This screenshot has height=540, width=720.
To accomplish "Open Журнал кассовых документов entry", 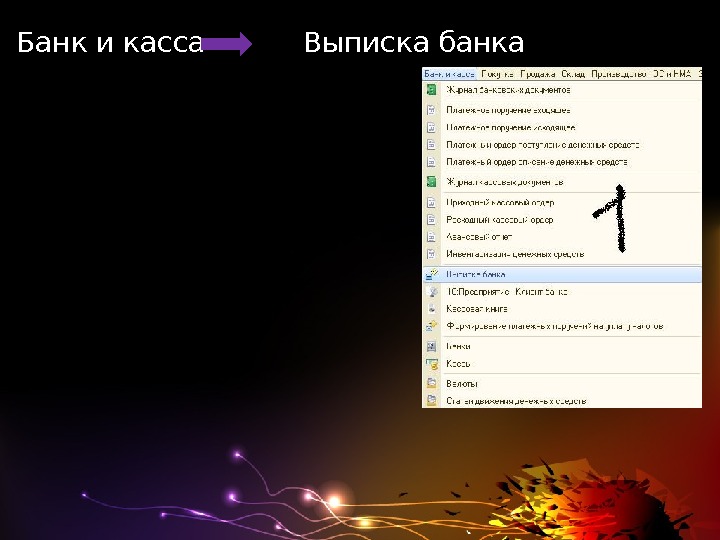I will pyautogui.click(x=505, y=182).
